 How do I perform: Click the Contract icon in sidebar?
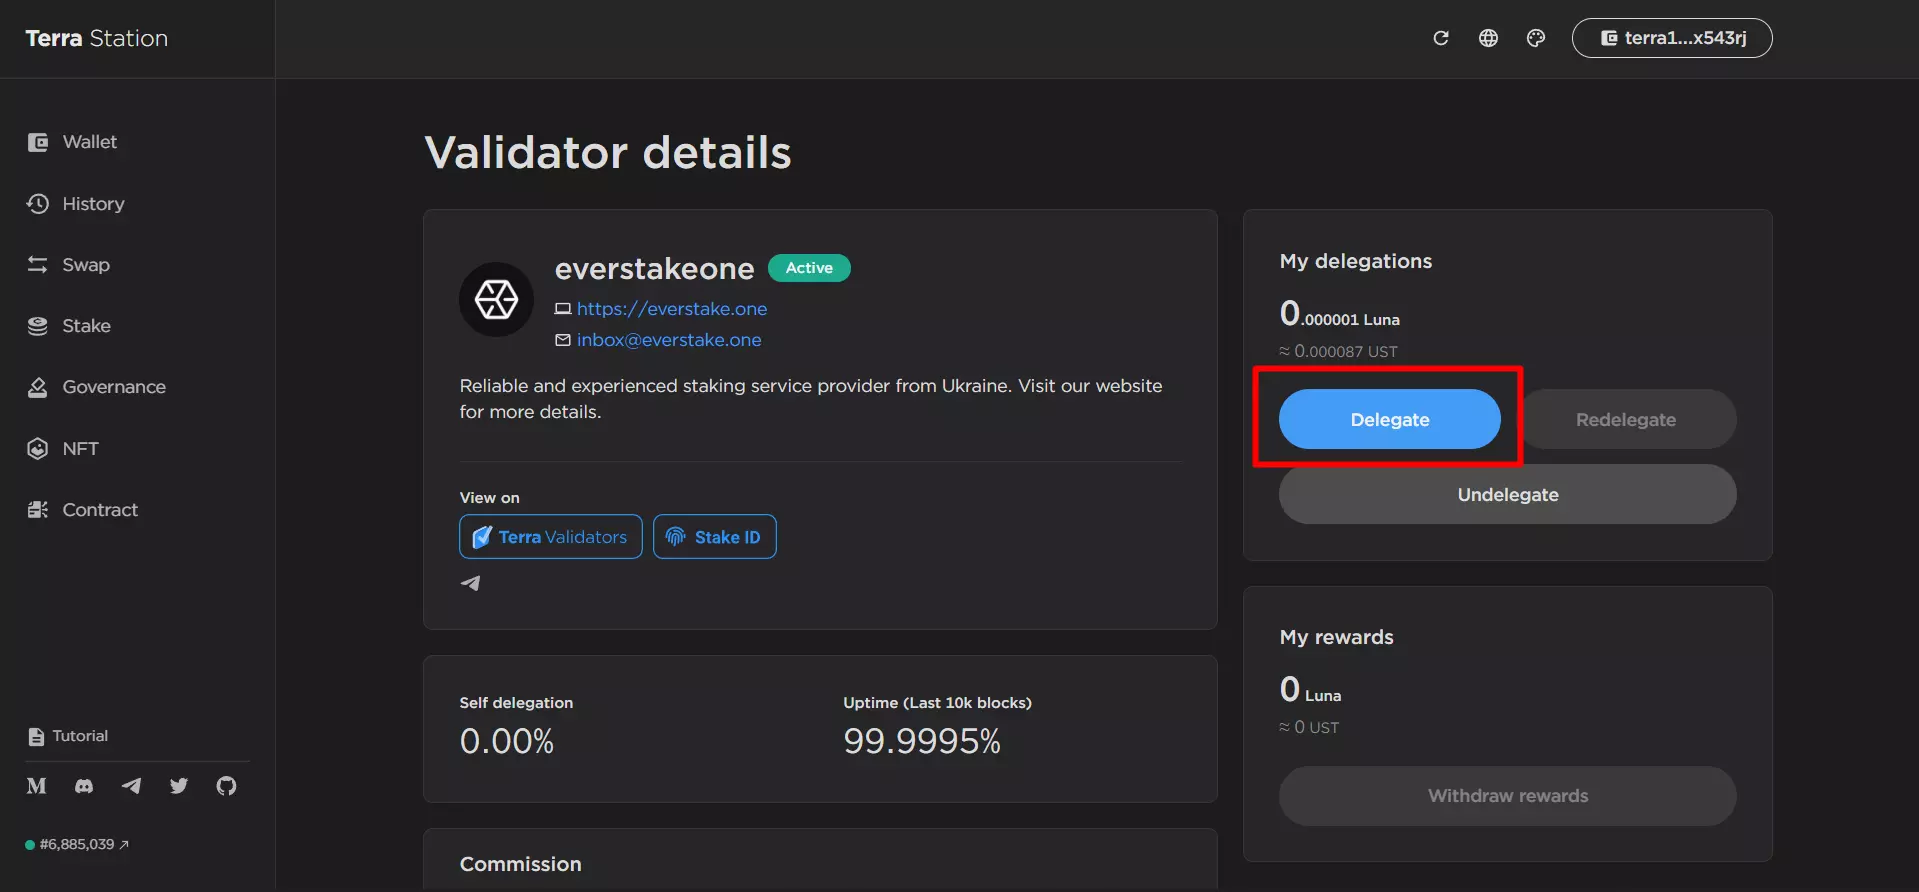(38, 510)
